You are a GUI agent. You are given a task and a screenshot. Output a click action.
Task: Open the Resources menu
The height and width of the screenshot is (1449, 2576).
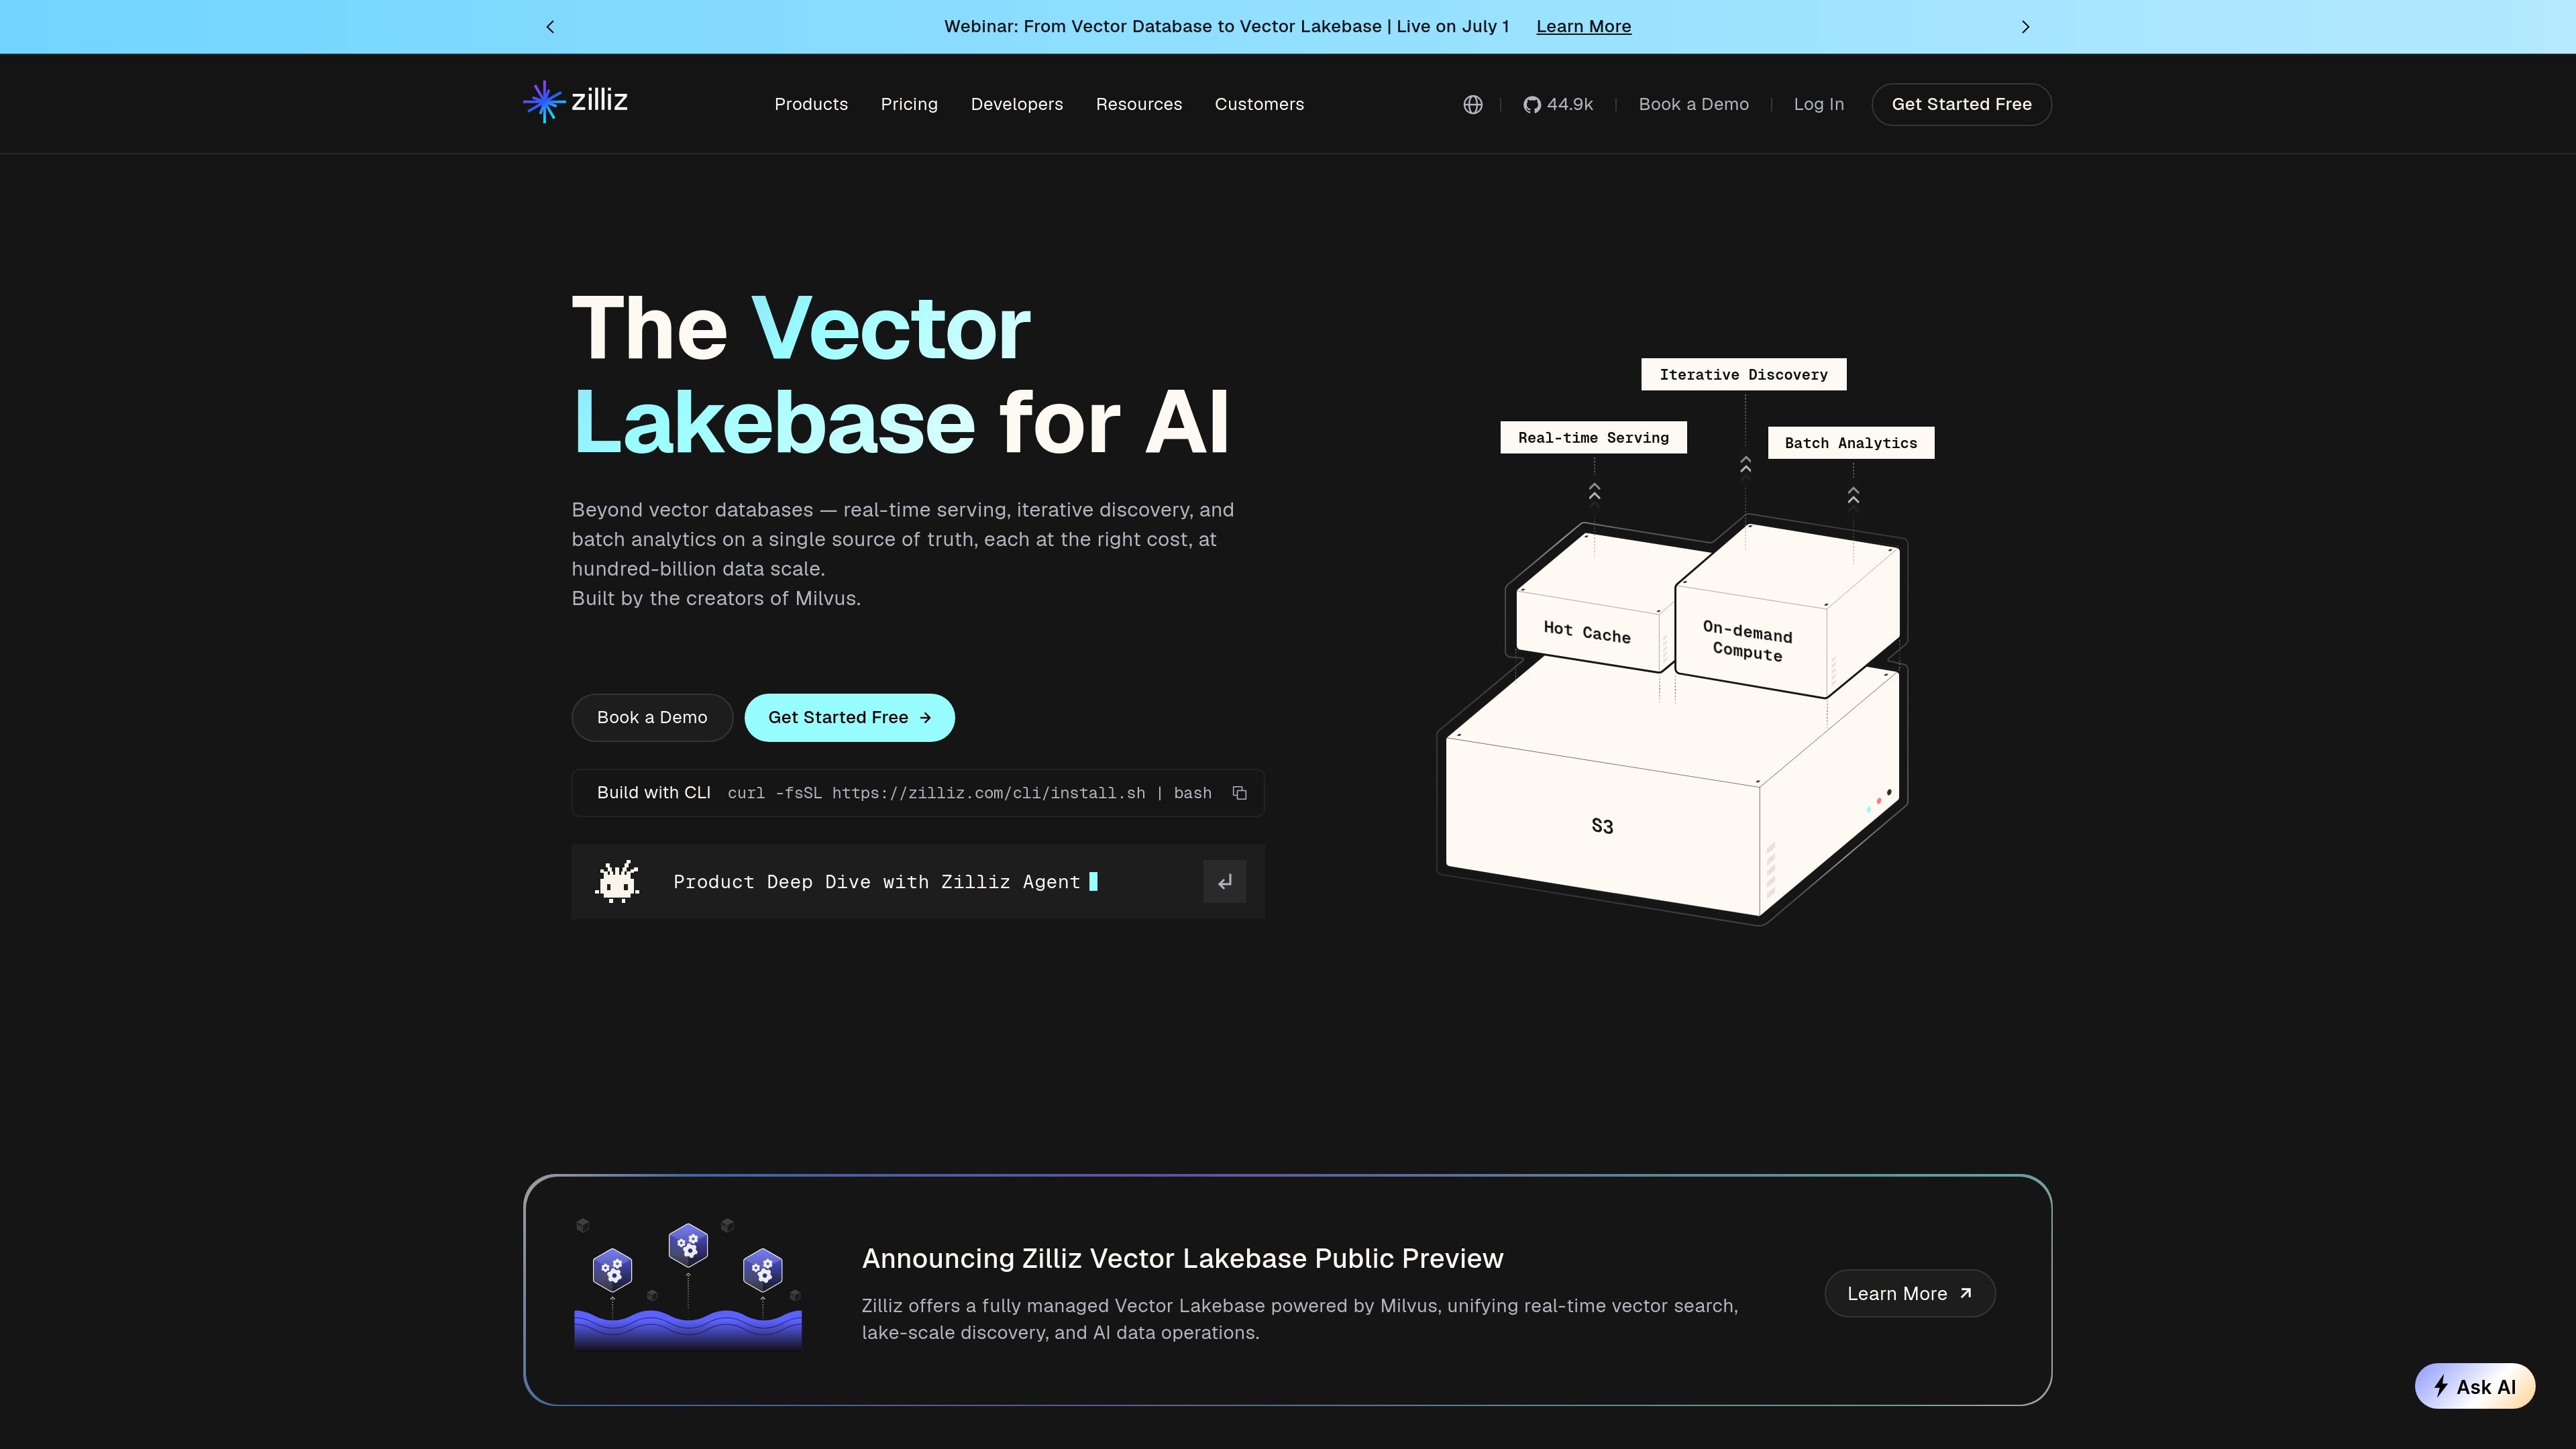1138,105
